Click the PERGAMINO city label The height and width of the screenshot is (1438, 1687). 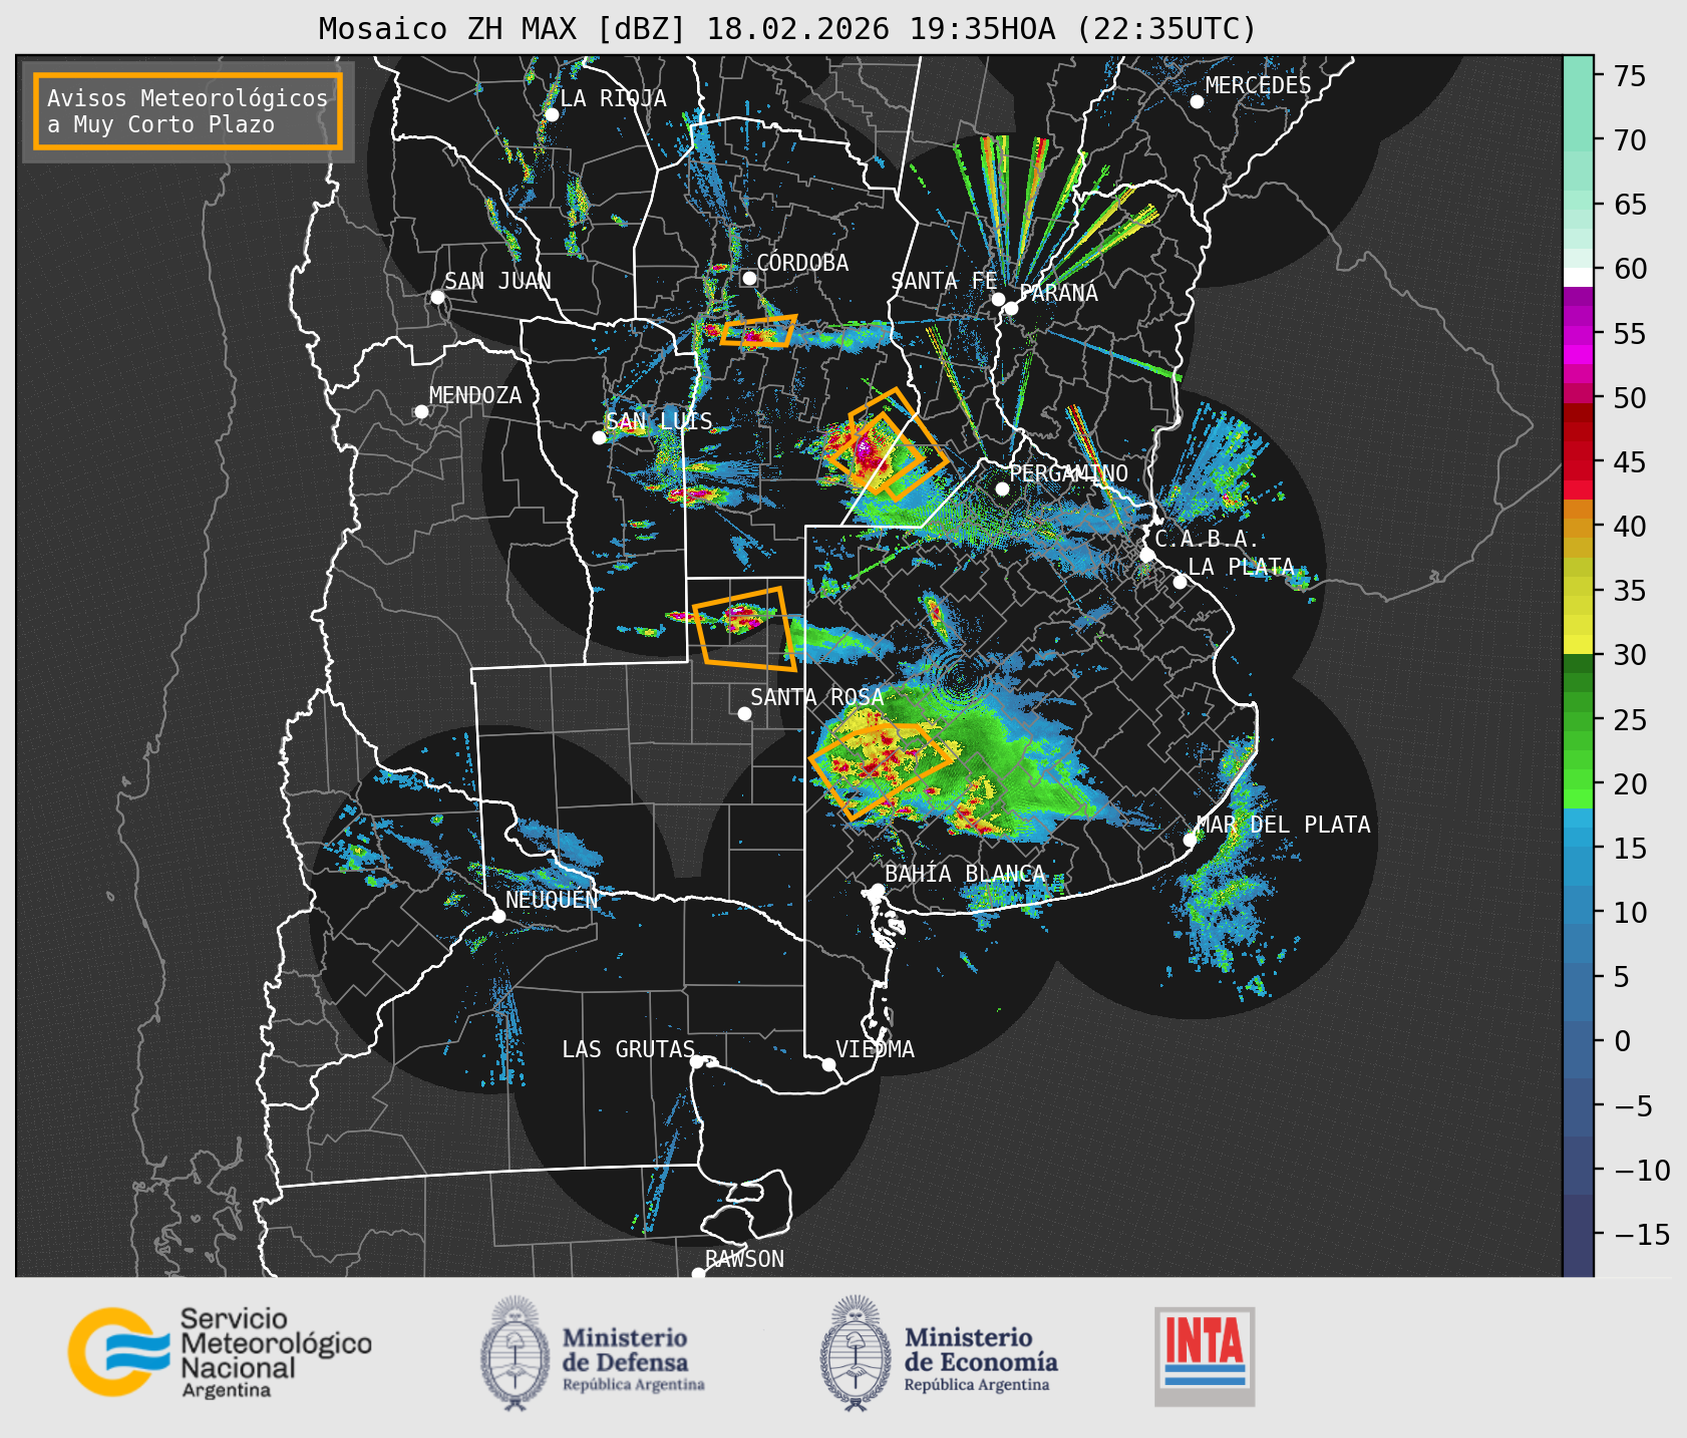click(x=1069, y=473)
